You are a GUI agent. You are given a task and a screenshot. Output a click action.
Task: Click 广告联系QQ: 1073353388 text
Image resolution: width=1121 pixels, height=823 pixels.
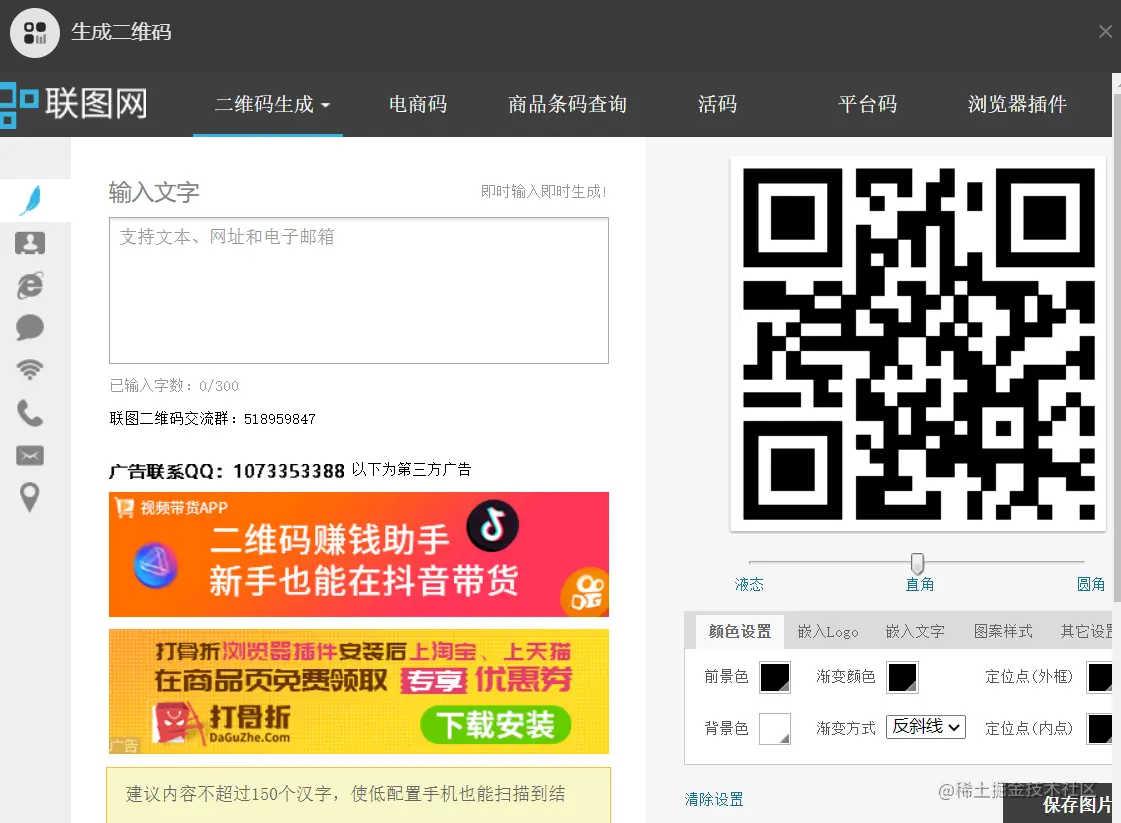tap(227, 471)
